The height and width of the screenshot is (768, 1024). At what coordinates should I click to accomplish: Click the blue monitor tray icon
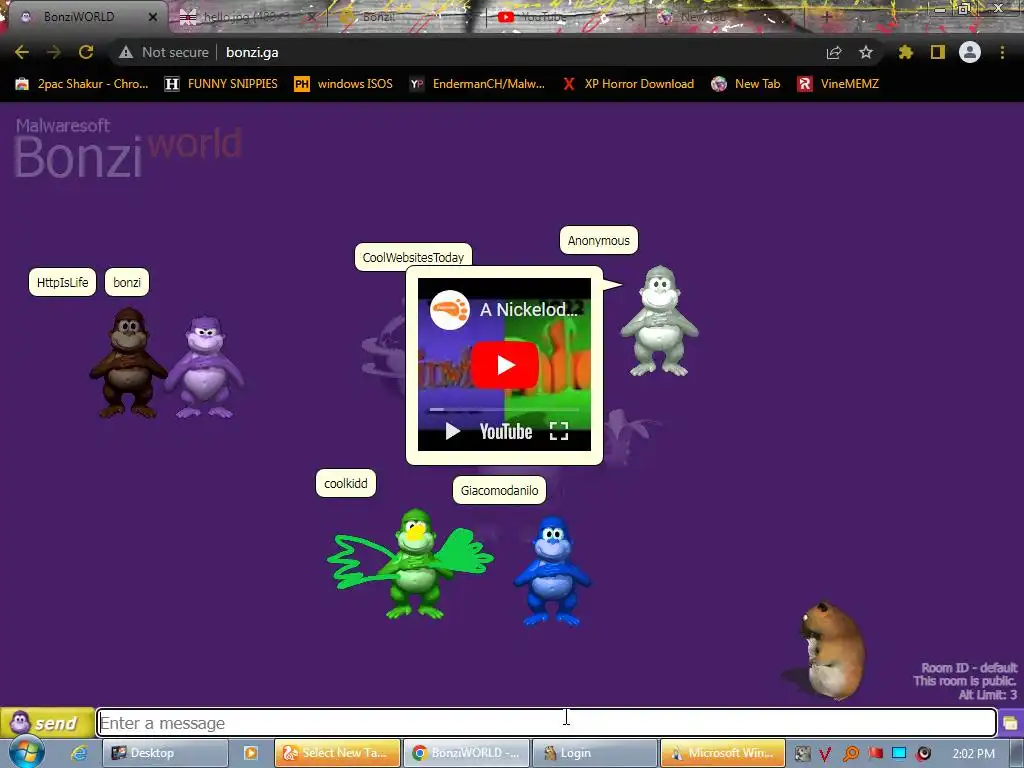click(x=899, y=753)
